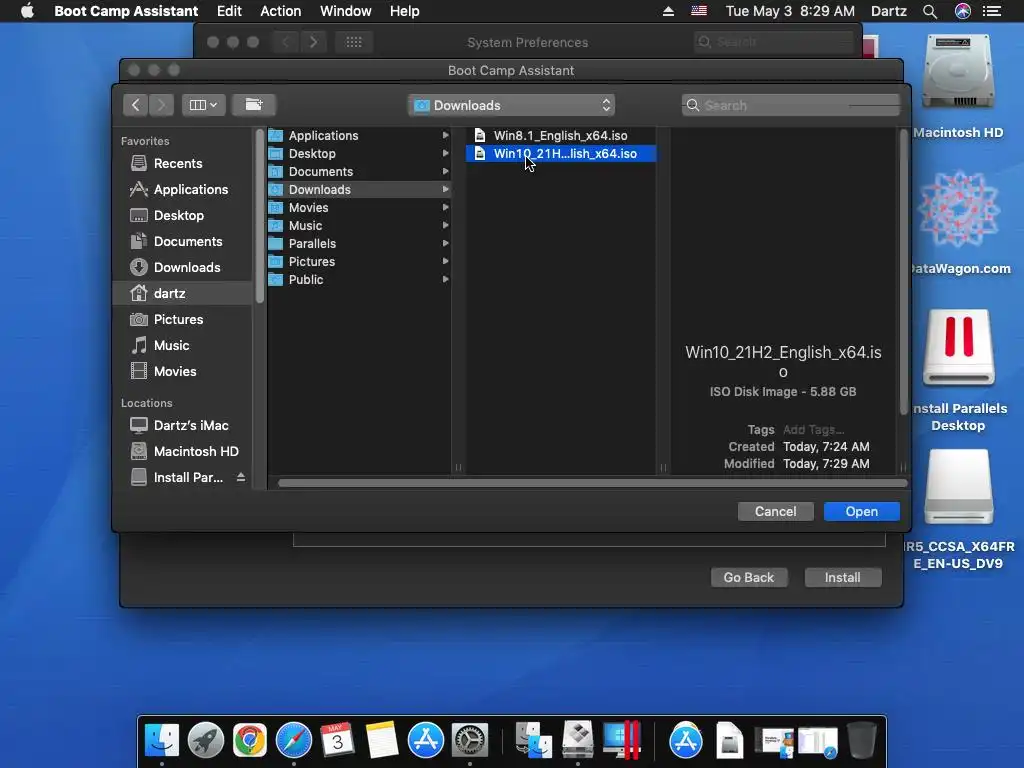Open the Window menu
Image resolution: width=1024 pixels, height=768 pixels.
345,11
